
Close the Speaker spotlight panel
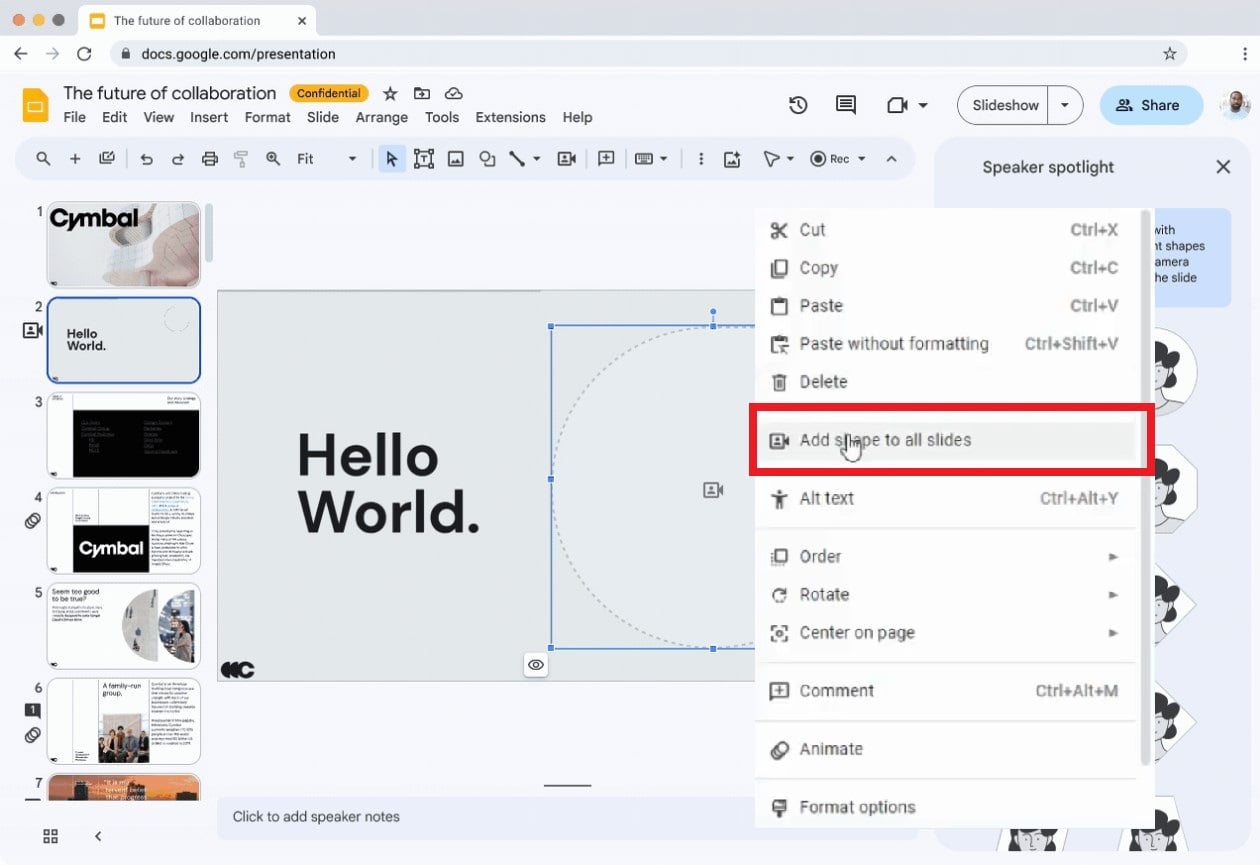pos(1223,167)
